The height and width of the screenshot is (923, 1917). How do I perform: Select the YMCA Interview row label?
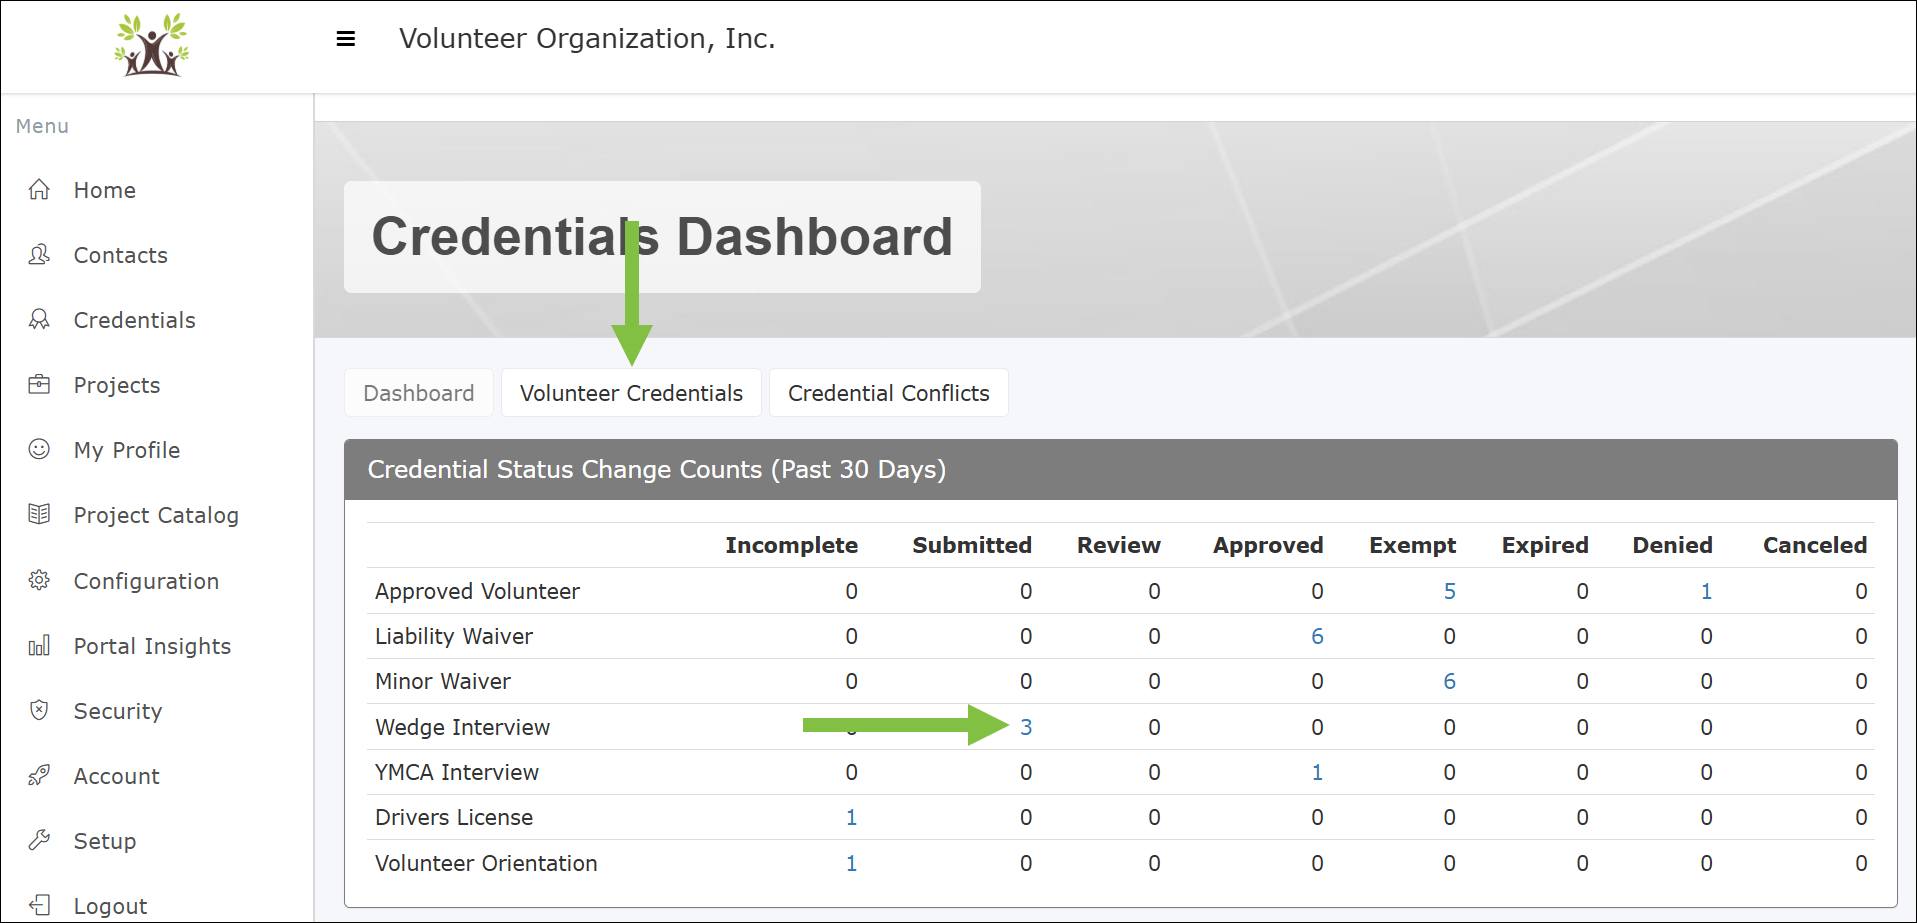click(x=457, y=772)
